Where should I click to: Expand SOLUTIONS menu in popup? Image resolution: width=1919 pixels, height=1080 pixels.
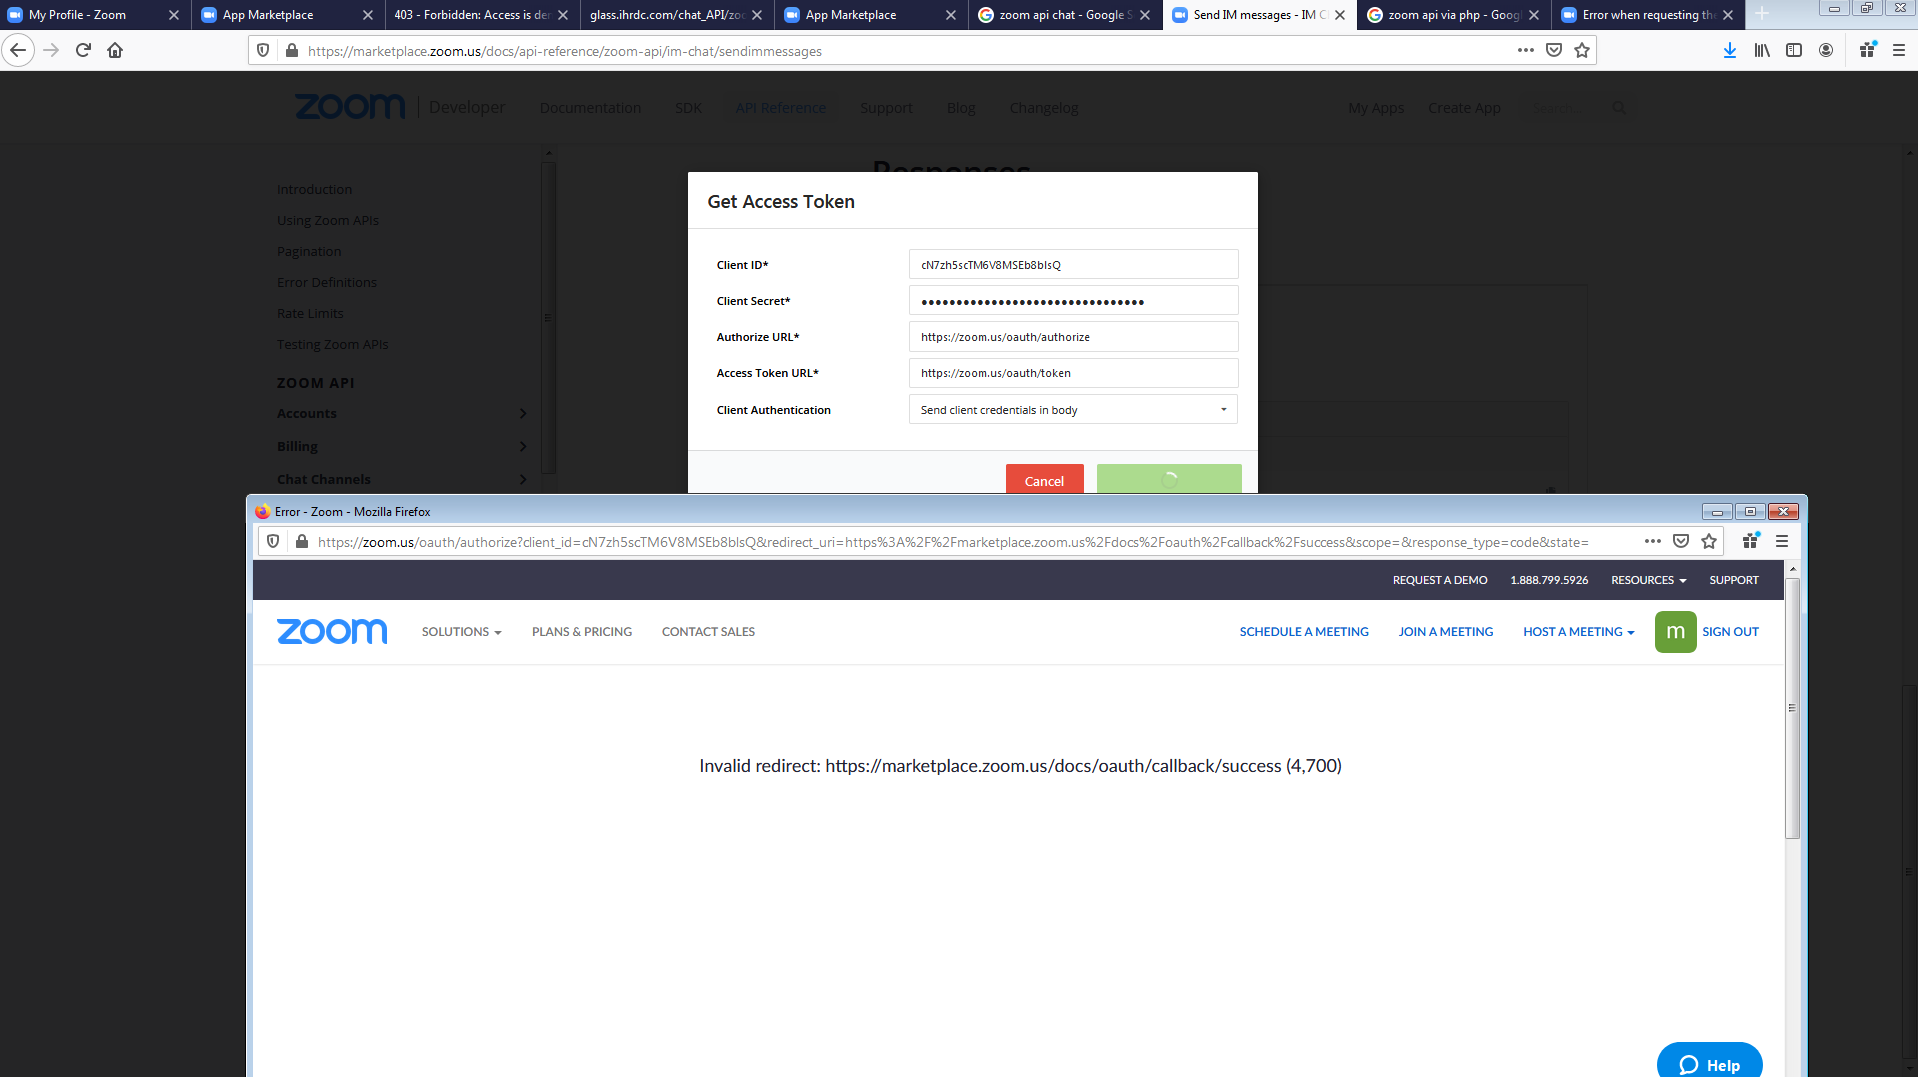(x=461, y=632)
